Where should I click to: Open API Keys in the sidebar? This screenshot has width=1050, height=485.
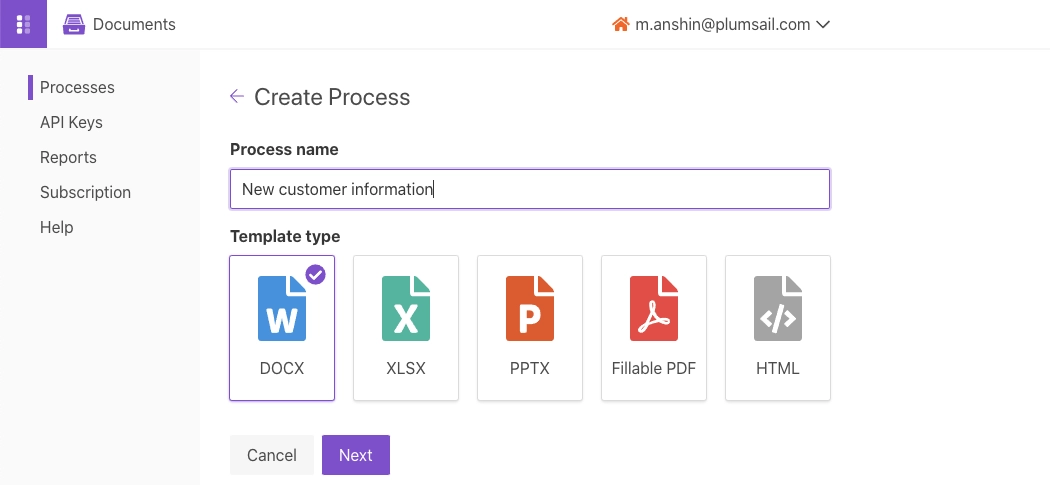point(71,123)
